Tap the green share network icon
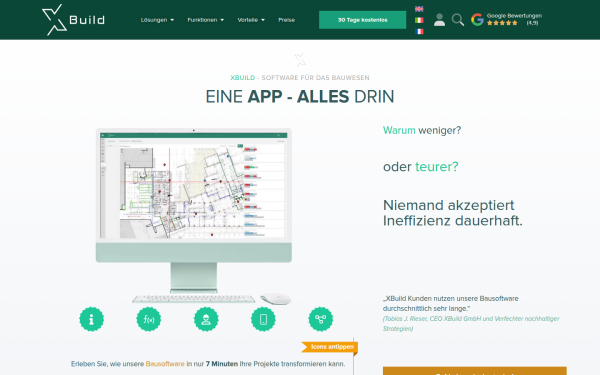This screenshot has width=600, height=375. [321, 319]
